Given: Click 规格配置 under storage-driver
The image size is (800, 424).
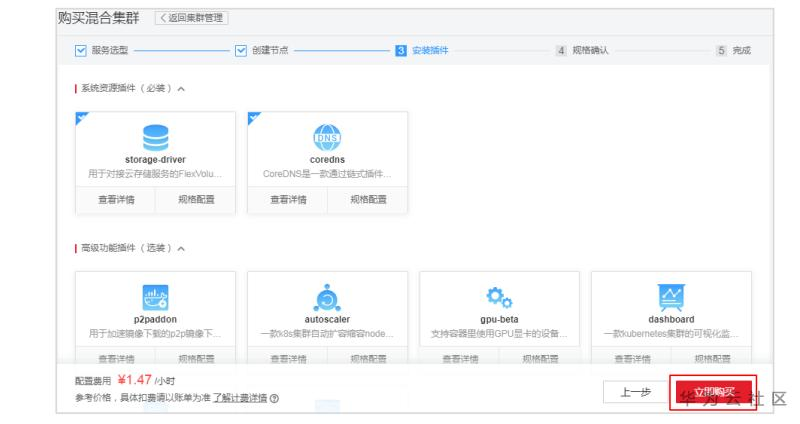Looking at the screenshot, I should pos(196,199).
